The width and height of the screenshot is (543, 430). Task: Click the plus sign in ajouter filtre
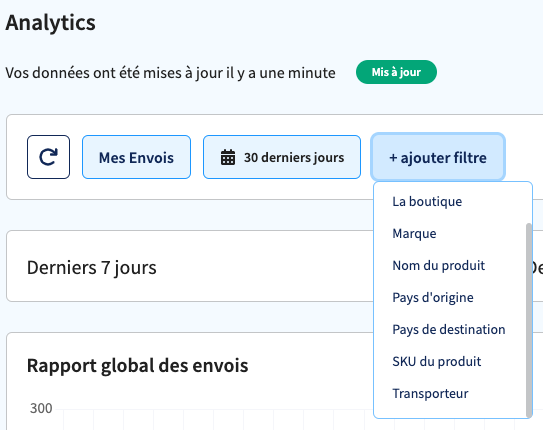coord(393,158)
